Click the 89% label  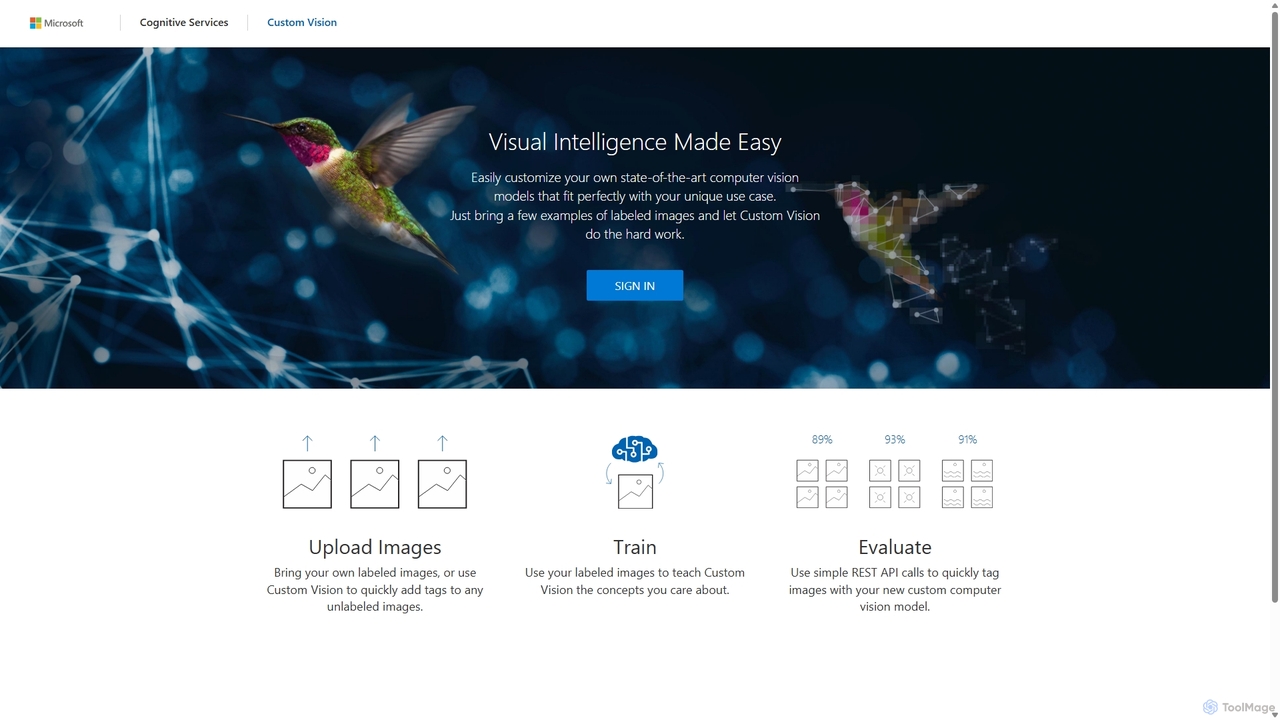pos(822,440)
